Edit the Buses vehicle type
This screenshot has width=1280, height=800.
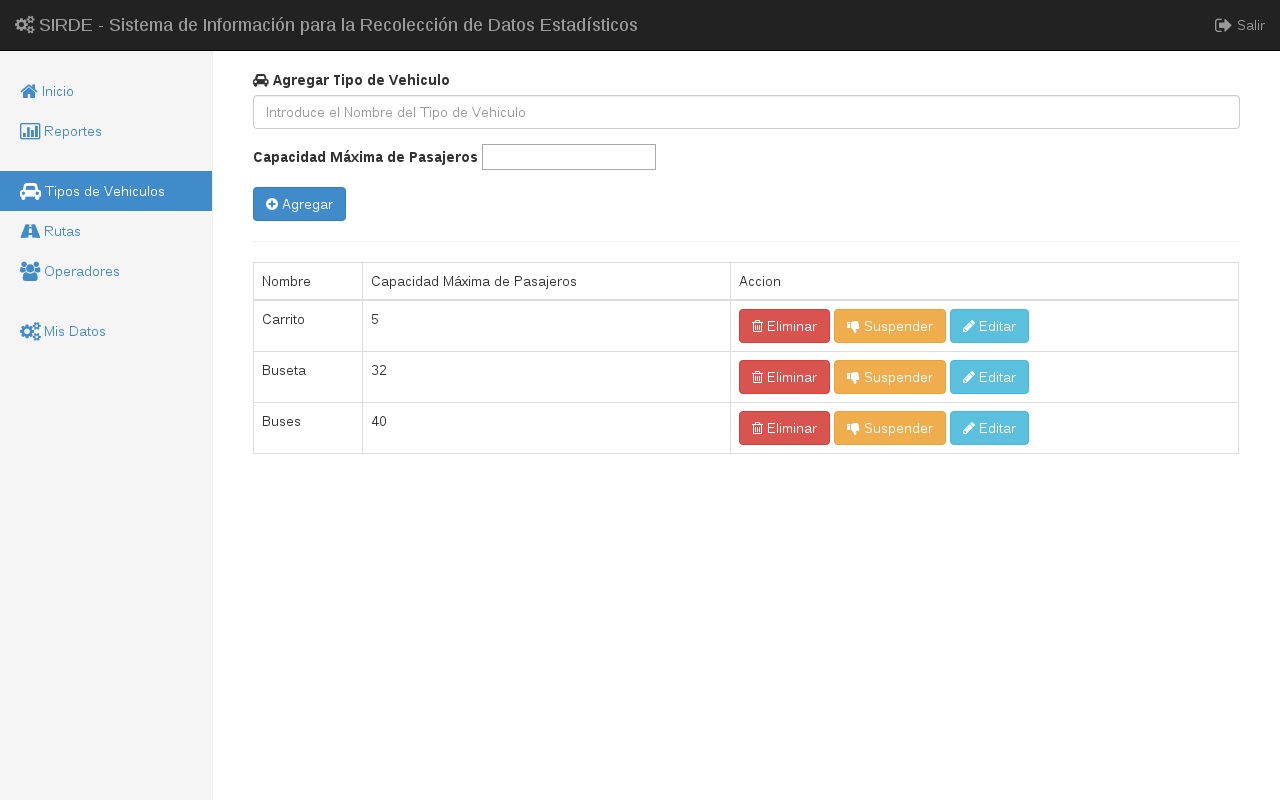(989, 428)
